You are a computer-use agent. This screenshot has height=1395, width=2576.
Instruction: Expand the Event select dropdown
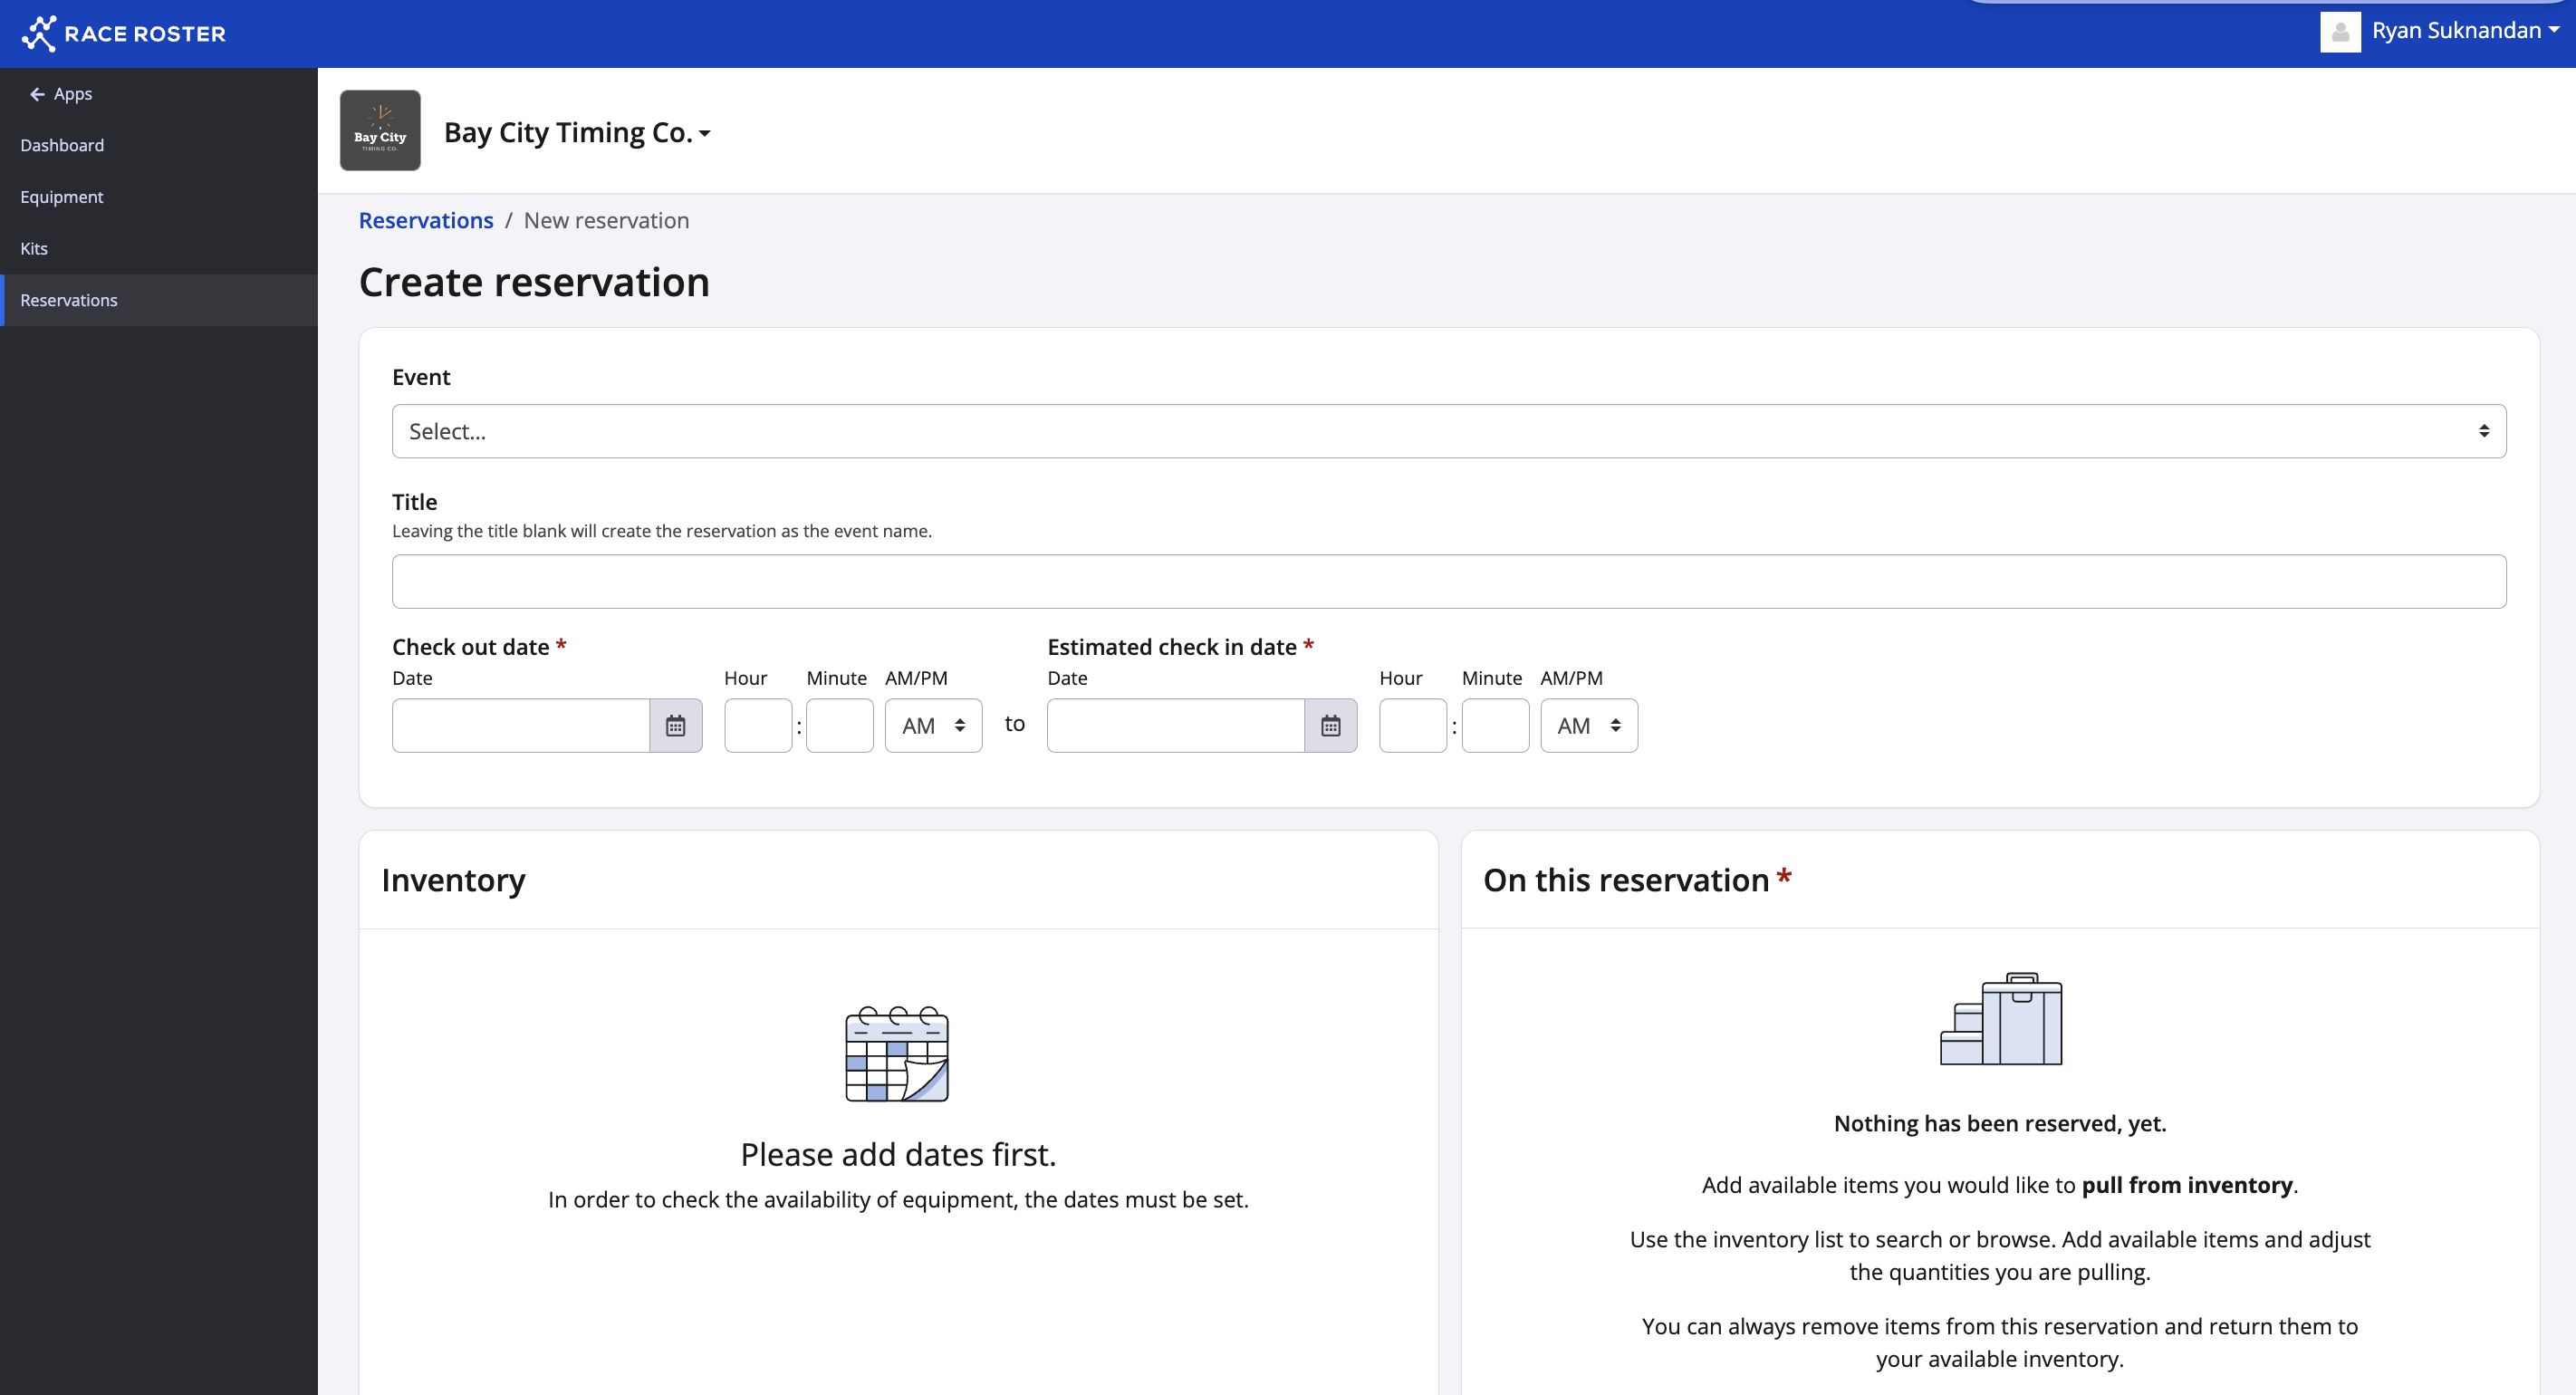1448,431
